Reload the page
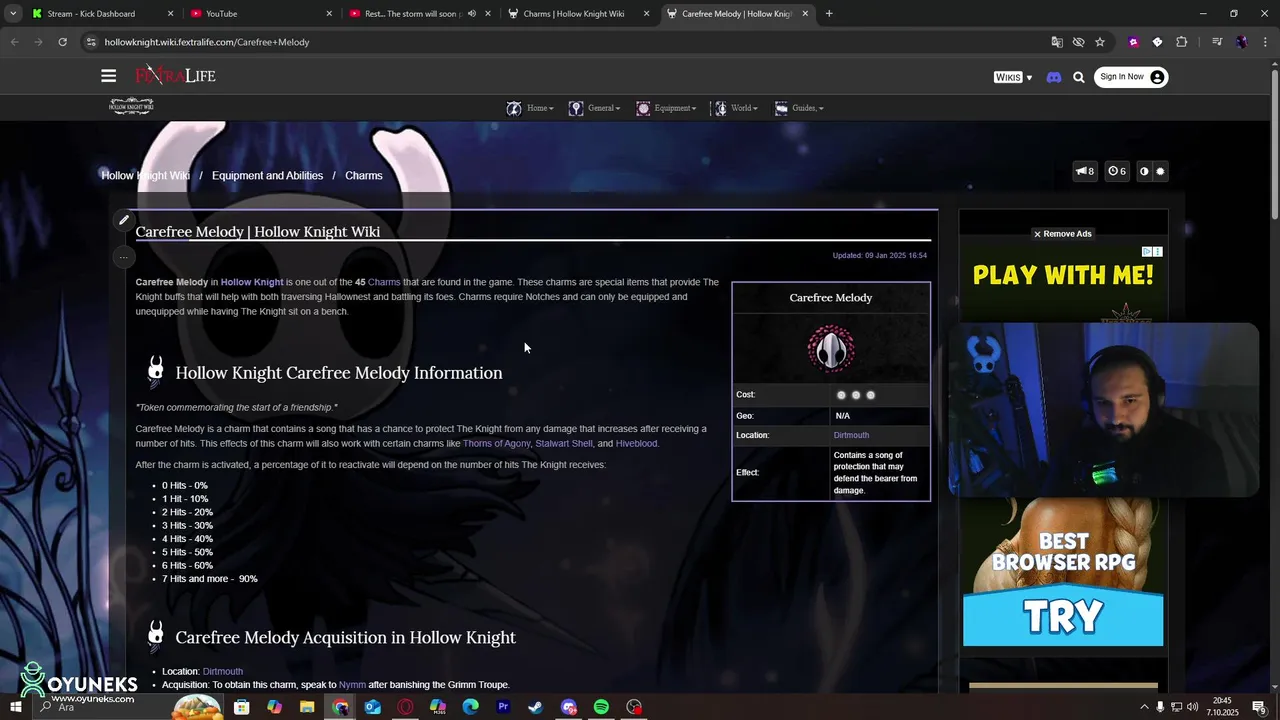This screenshot has height=720, width=1280. tap(62, 42)
